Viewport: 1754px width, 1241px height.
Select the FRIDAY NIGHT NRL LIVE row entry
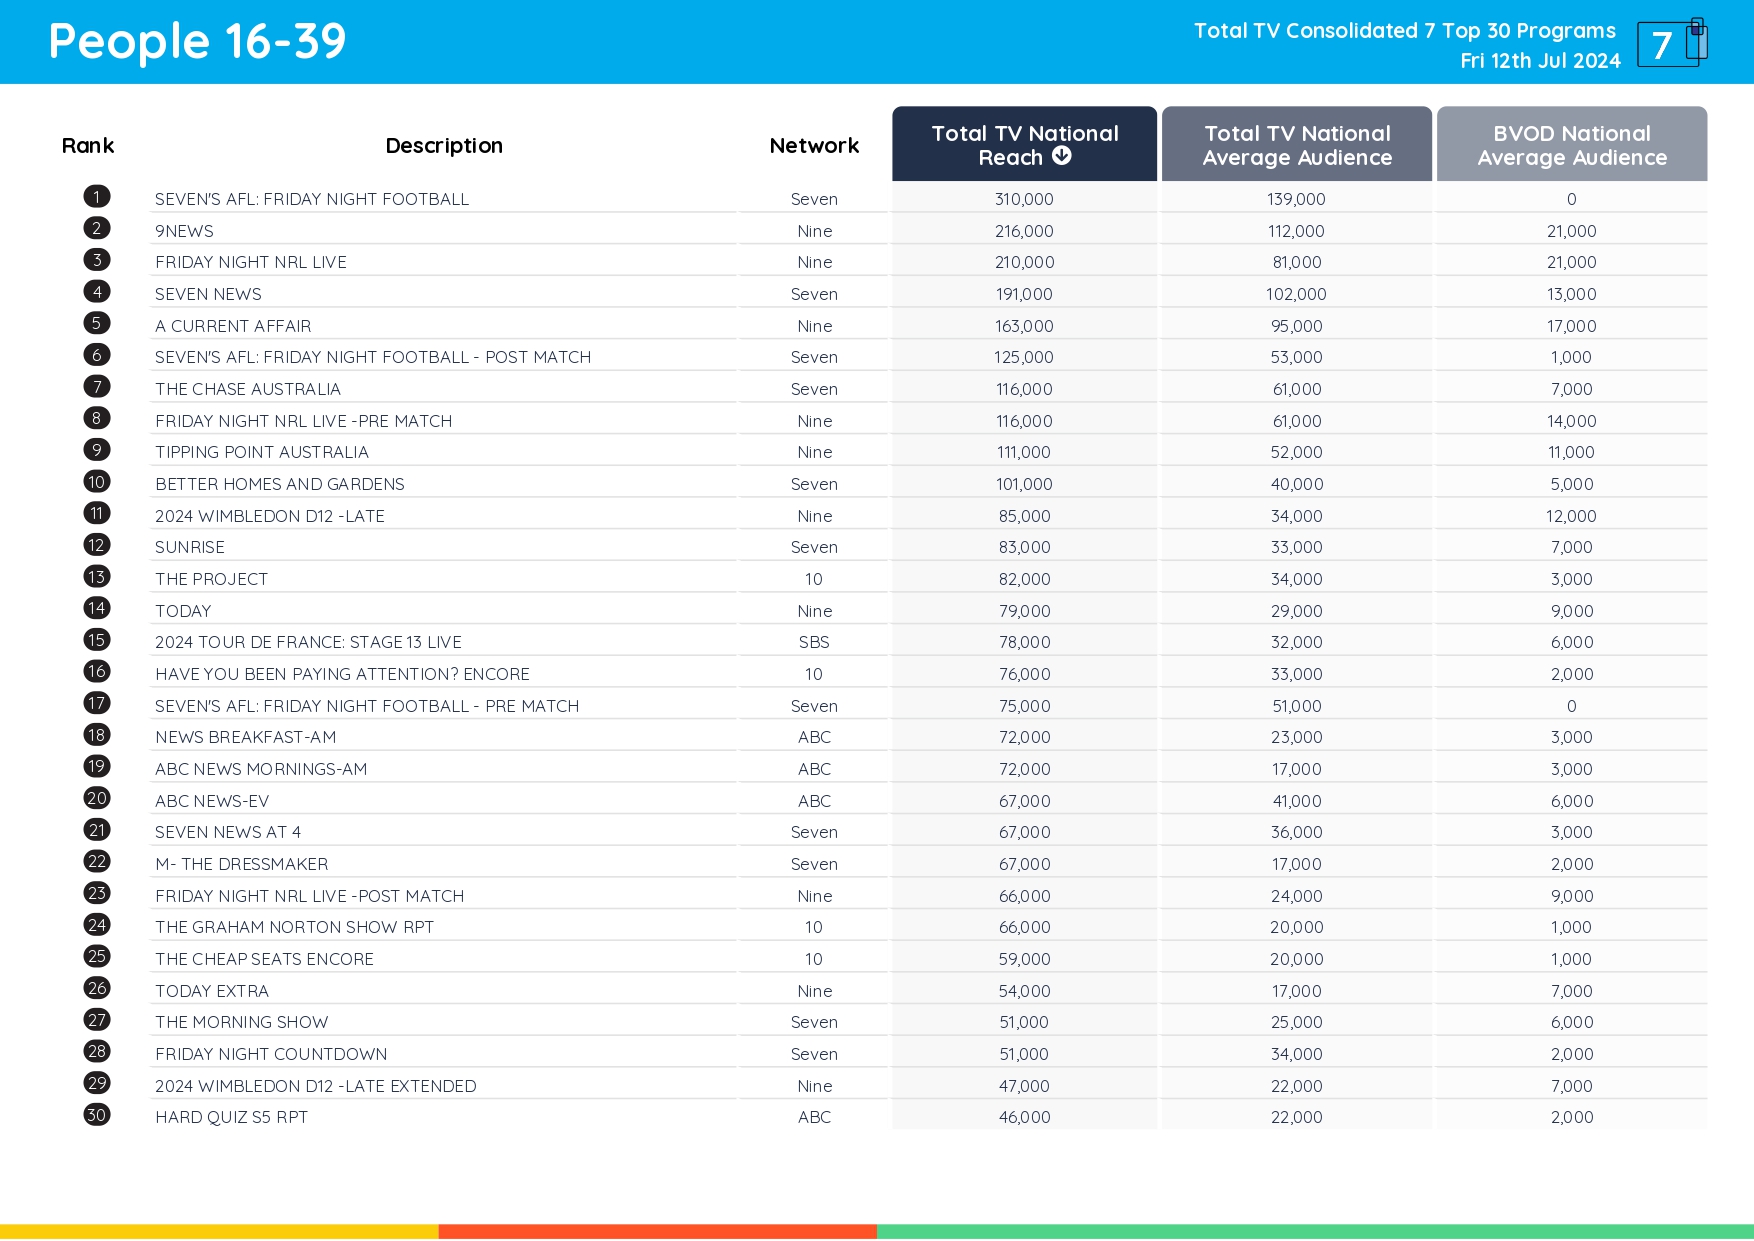251,261
